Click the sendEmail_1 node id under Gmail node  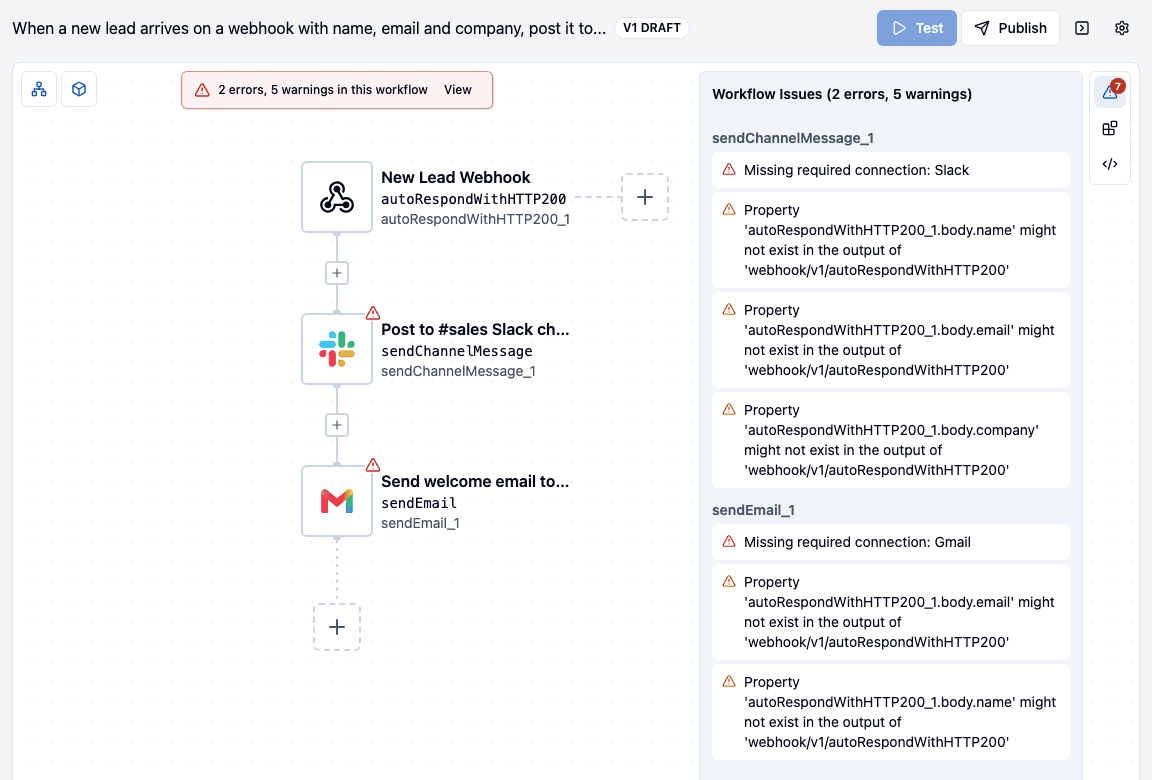pos(420,523)
